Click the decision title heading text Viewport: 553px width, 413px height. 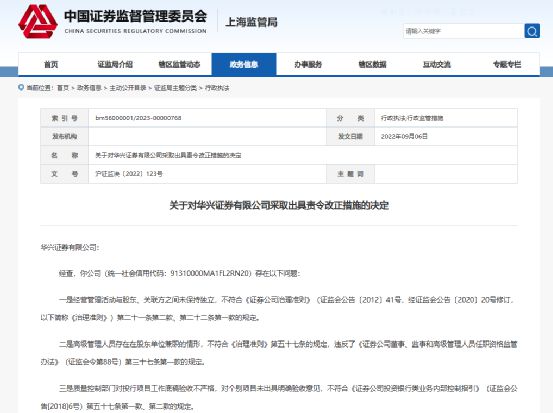coord(279,205)
